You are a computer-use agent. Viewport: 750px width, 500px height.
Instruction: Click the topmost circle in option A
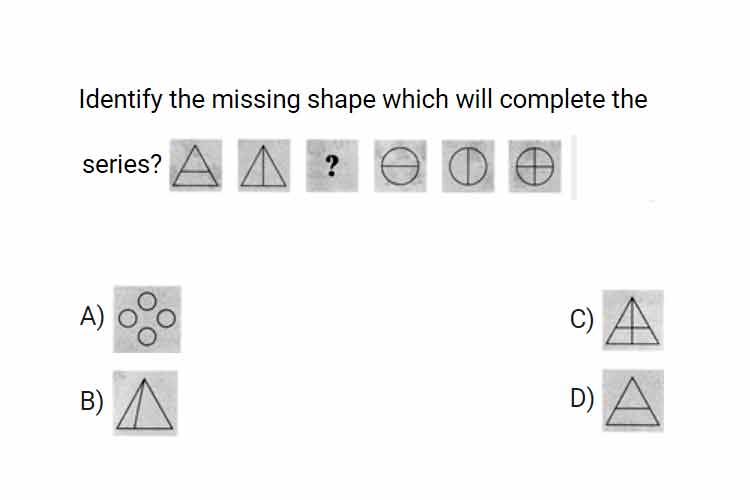(x=147, y=301)
